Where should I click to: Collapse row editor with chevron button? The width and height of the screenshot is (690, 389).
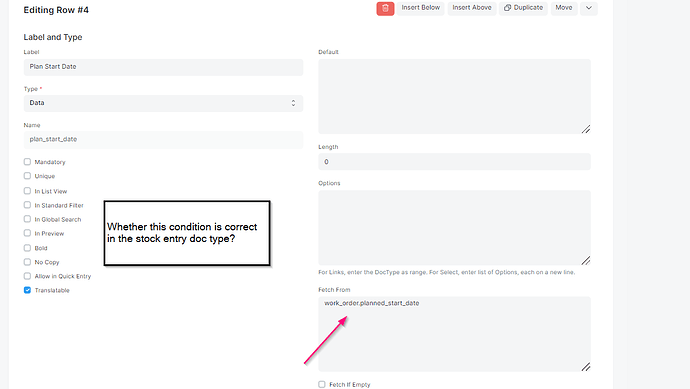[589, 8]
